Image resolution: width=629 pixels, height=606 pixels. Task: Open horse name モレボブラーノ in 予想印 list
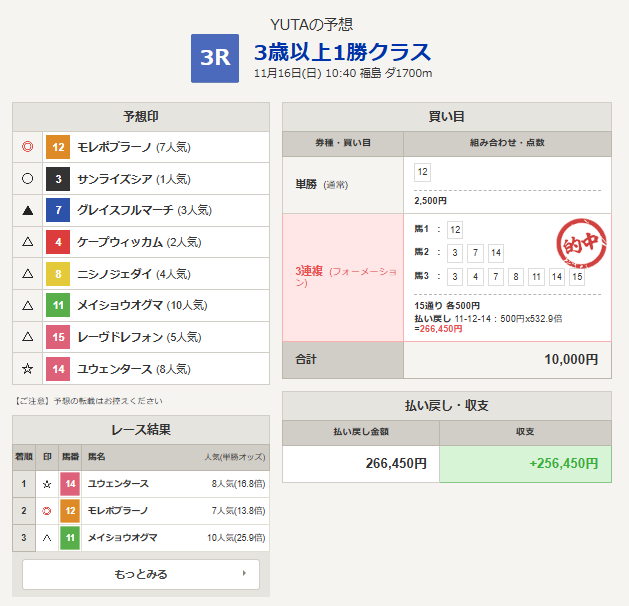112,148
